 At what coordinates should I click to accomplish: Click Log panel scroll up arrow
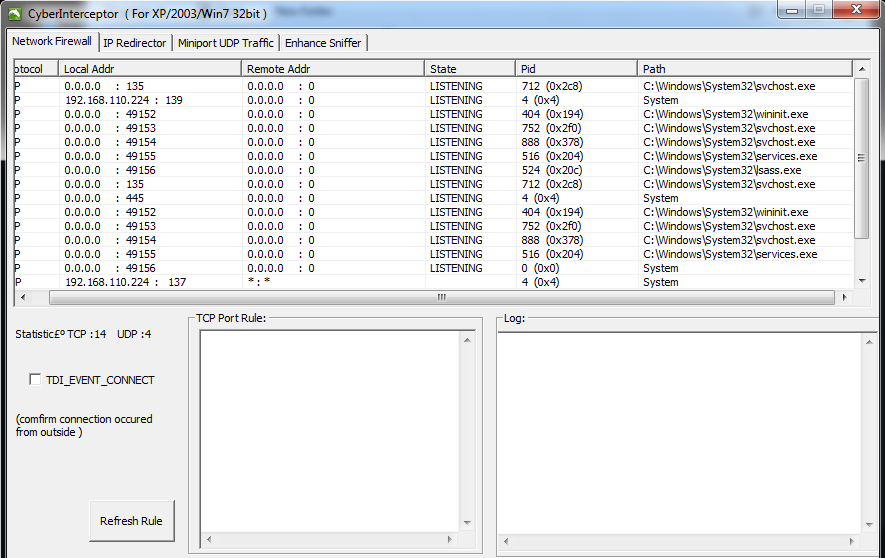(x=870, y=341)
